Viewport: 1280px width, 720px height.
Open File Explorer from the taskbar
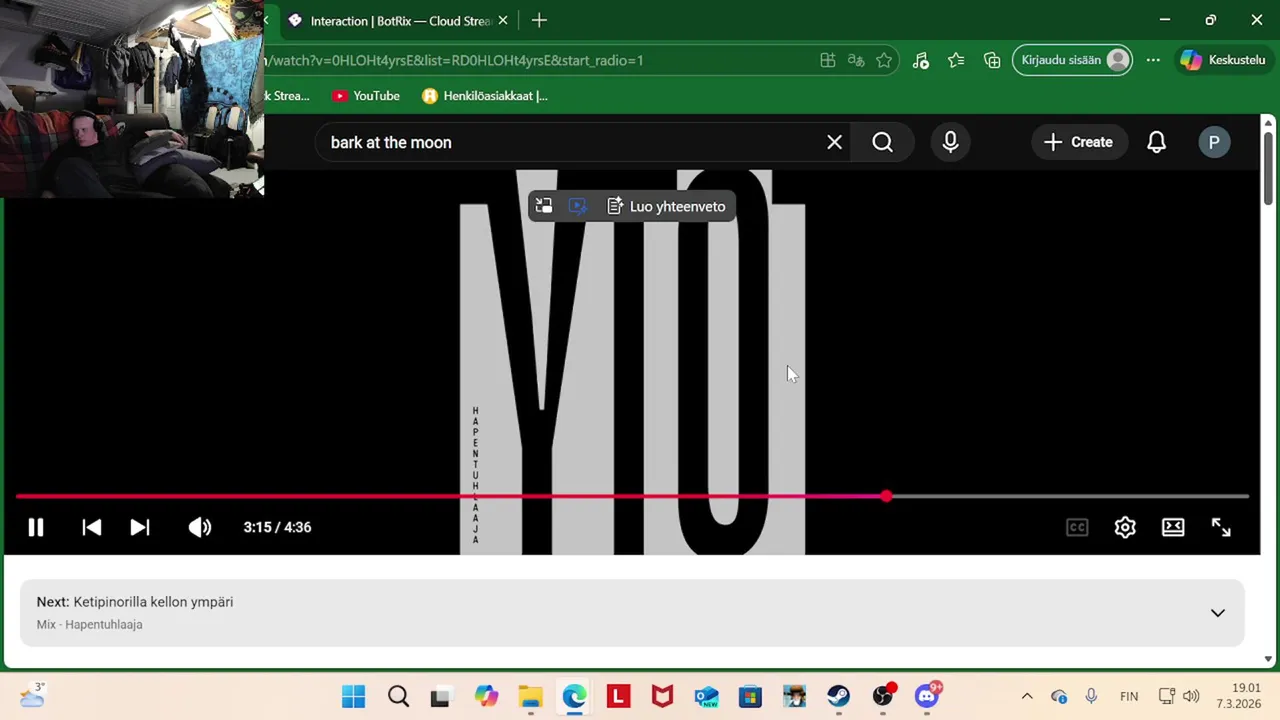pyautogui.click(x=530, y=696)
